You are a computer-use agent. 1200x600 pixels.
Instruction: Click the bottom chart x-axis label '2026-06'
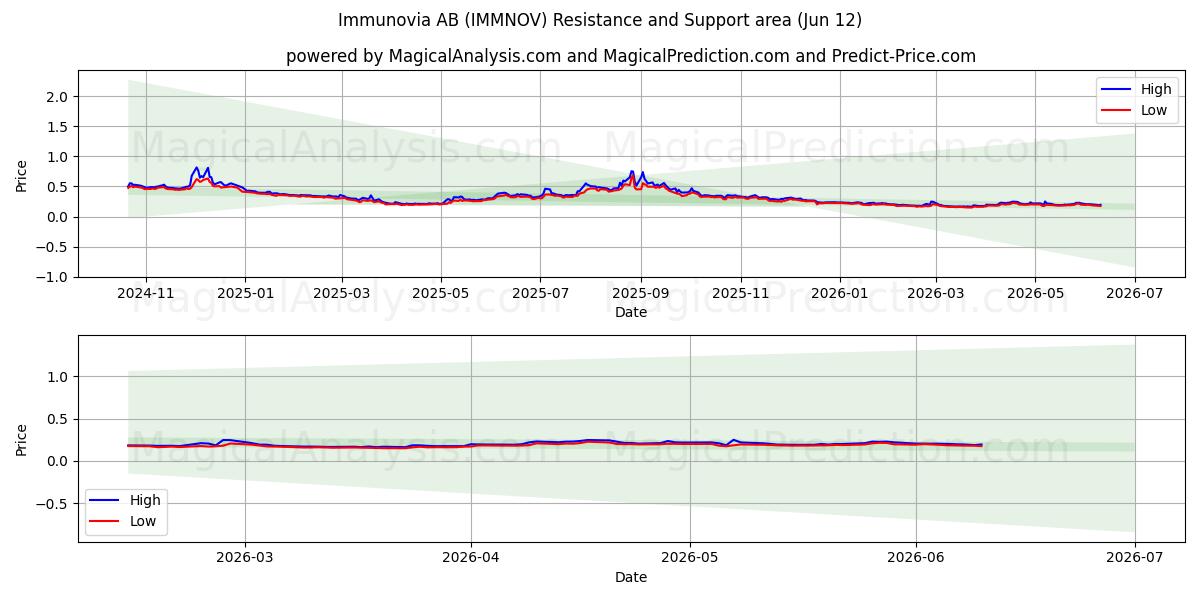point(916,558)
